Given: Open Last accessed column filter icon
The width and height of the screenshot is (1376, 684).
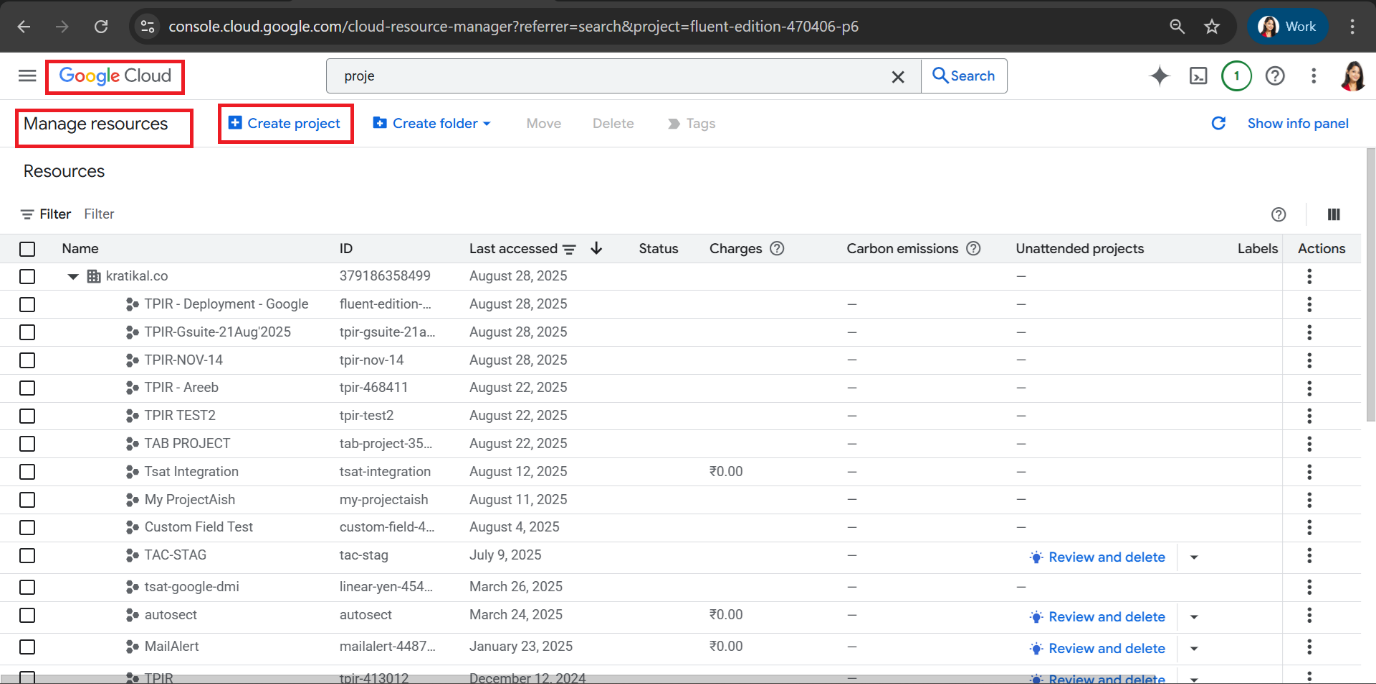Looking at the screenshot, I should pos(569,249).
